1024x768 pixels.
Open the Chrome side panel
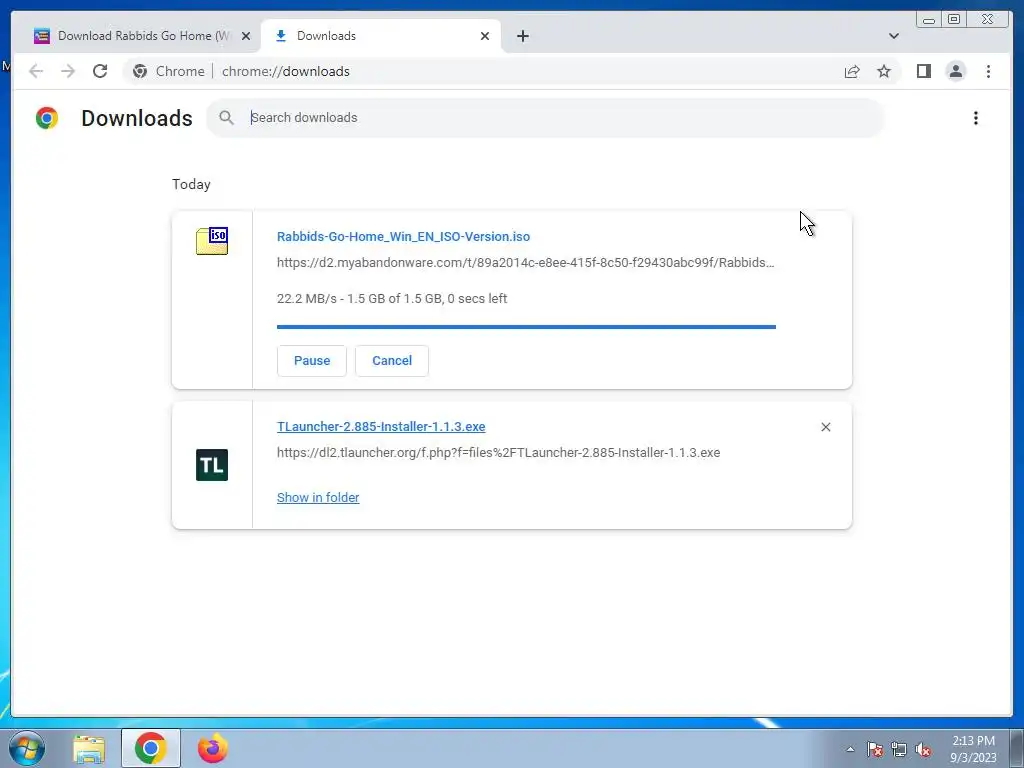pyautogui.click(x=923, y=71)
